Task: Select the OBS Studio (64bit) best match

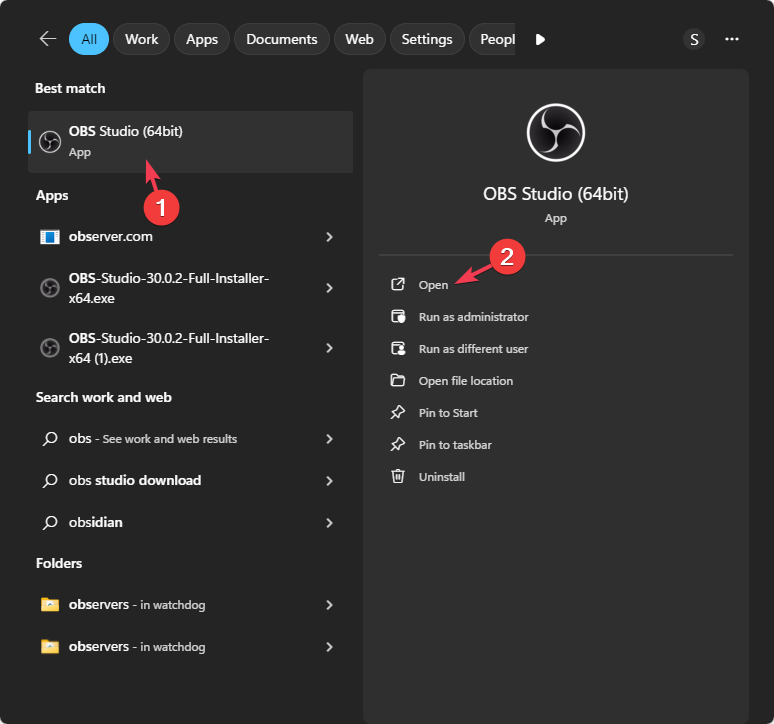Action: coord(190,142)
